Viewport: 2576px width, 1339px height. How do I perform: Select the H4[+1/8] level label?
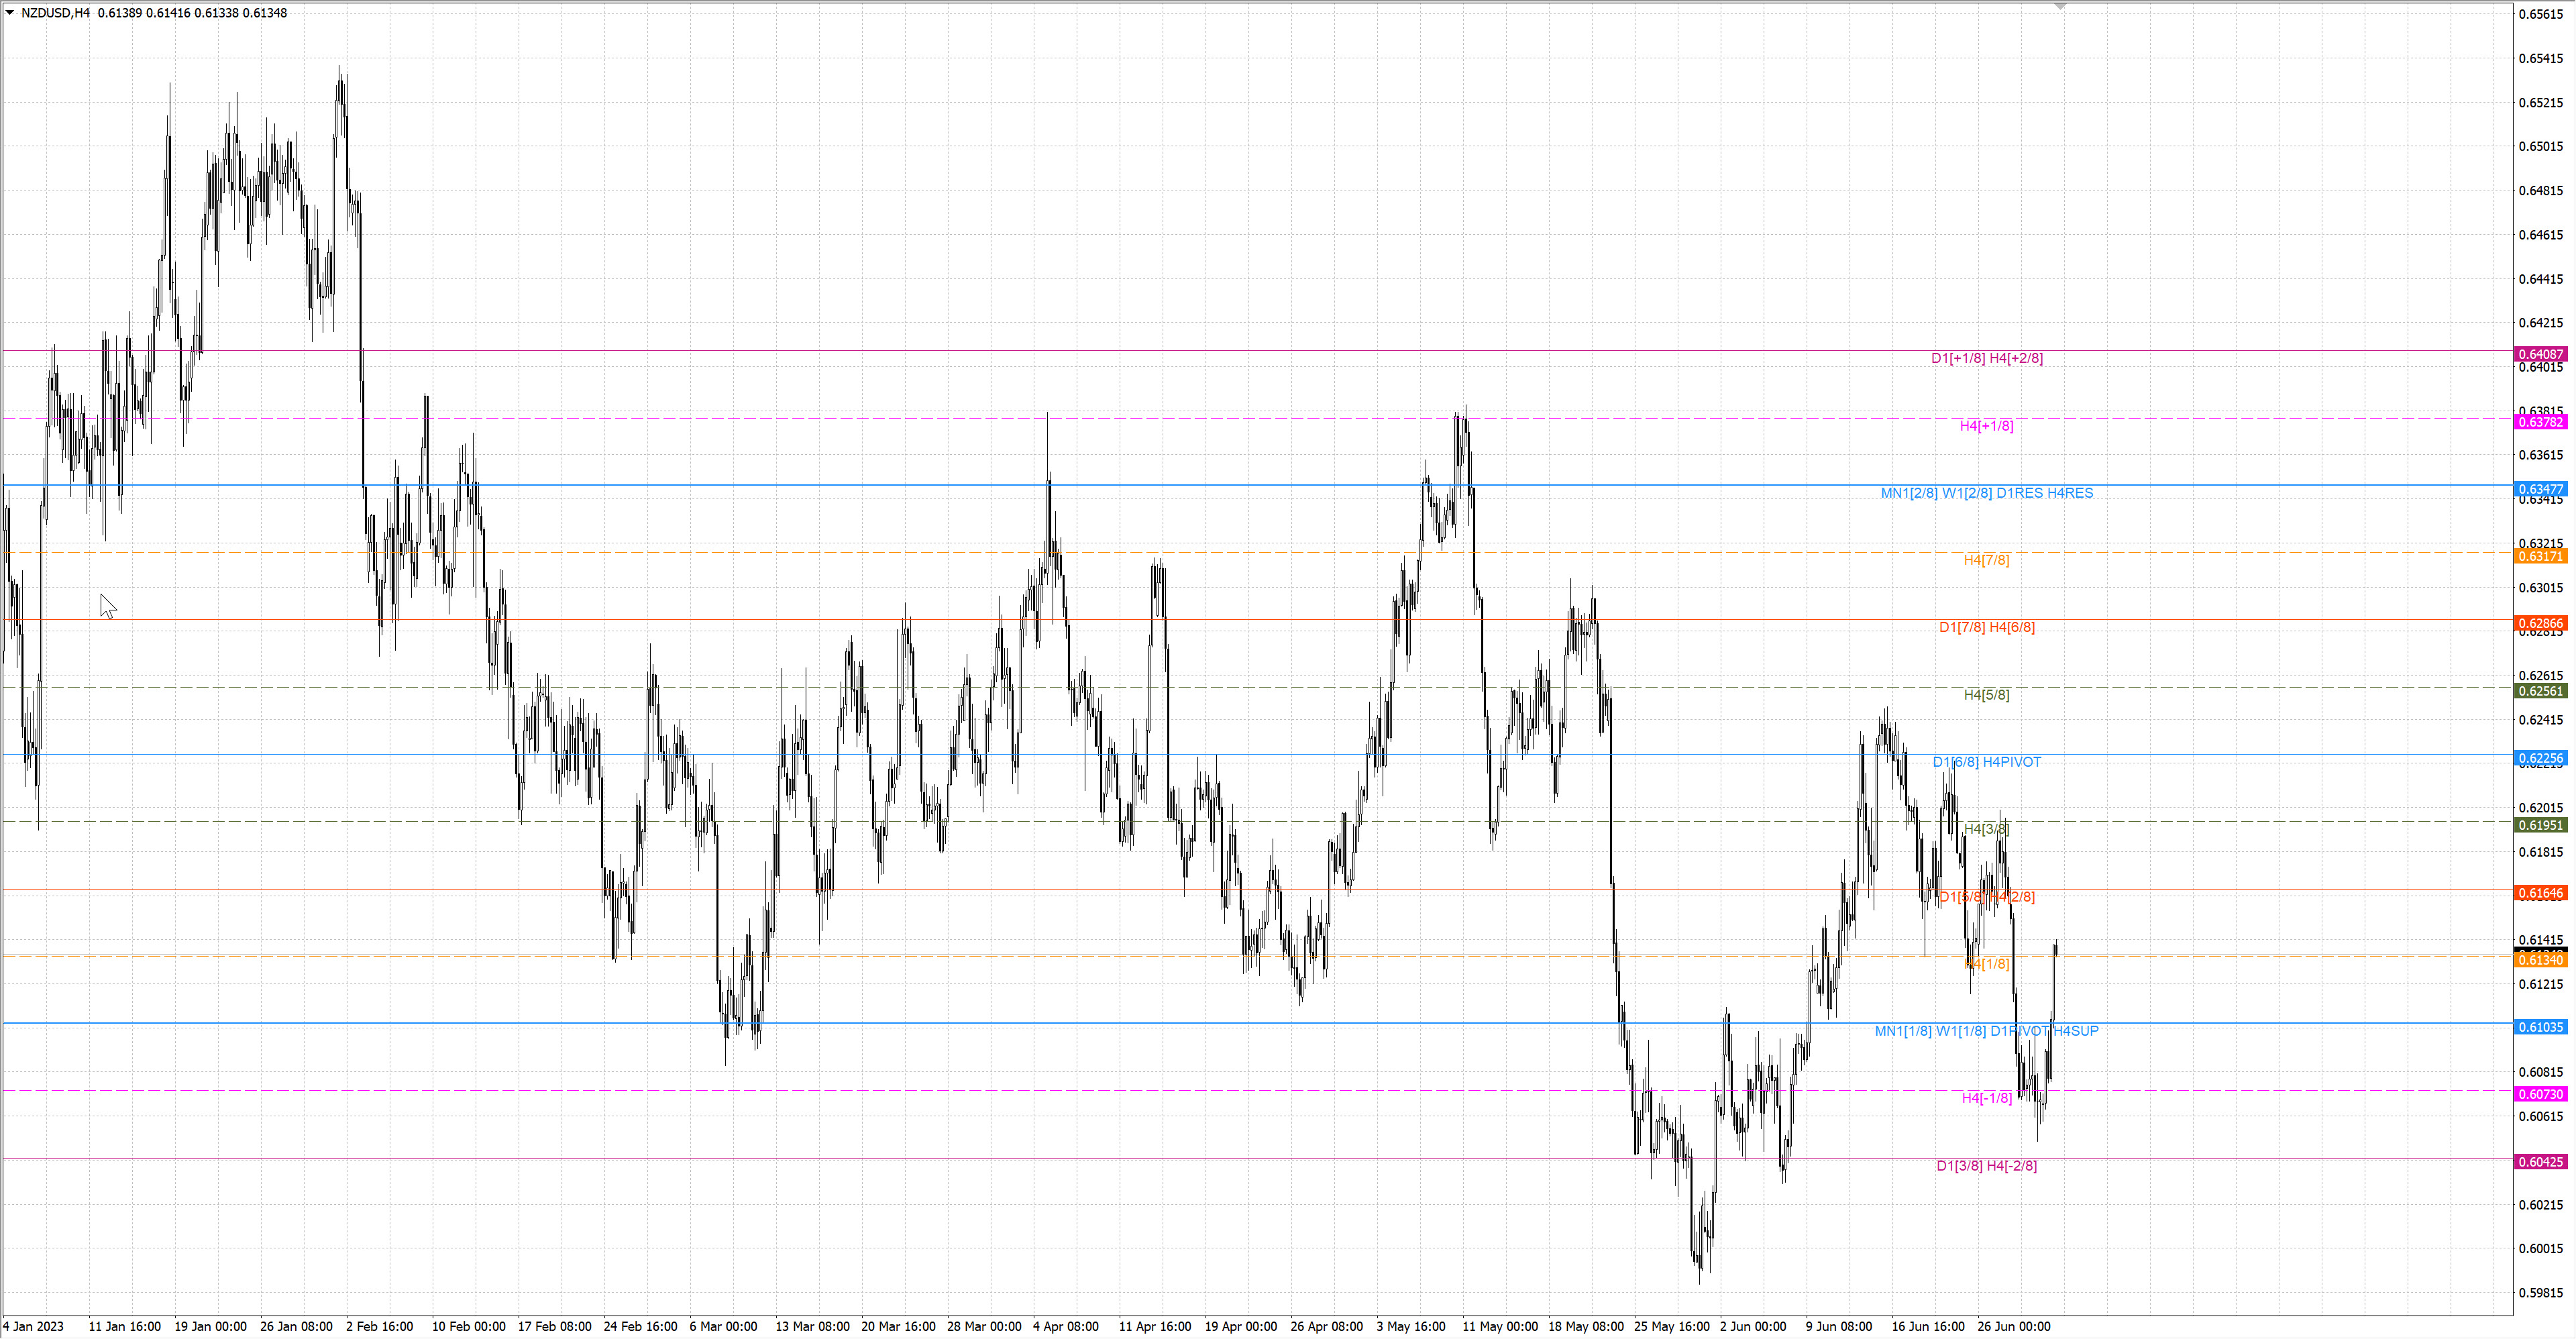tap(1987, 426)
